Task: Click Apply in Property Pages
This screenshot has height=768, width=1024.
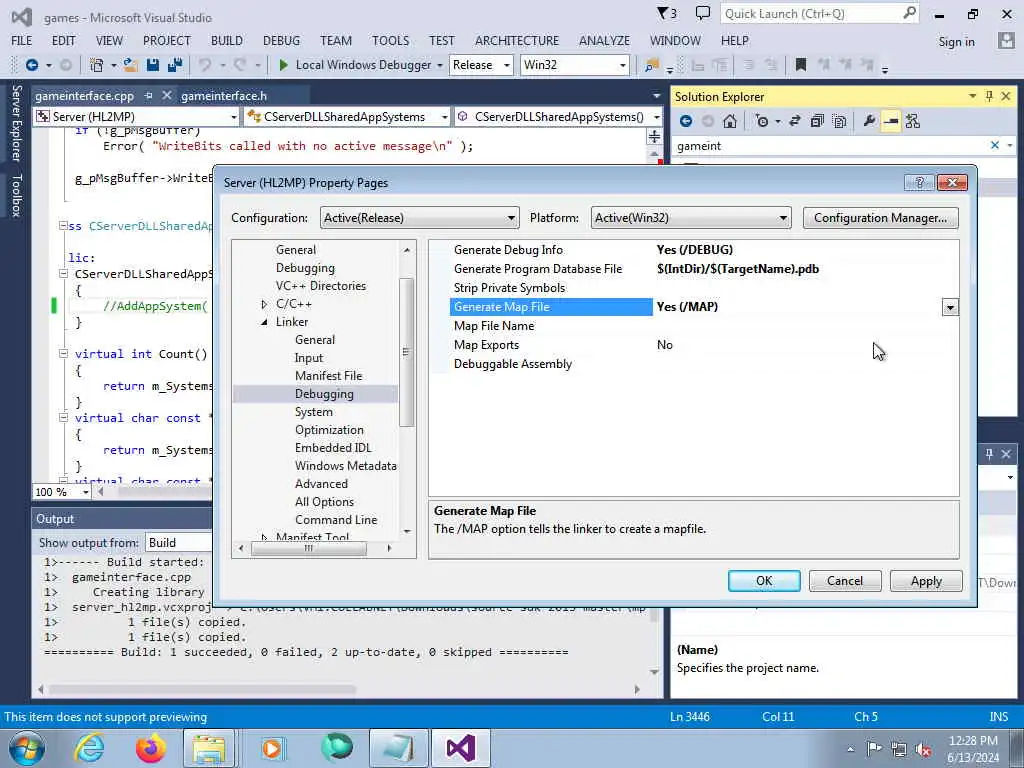Action: click(x=926, y=581)
